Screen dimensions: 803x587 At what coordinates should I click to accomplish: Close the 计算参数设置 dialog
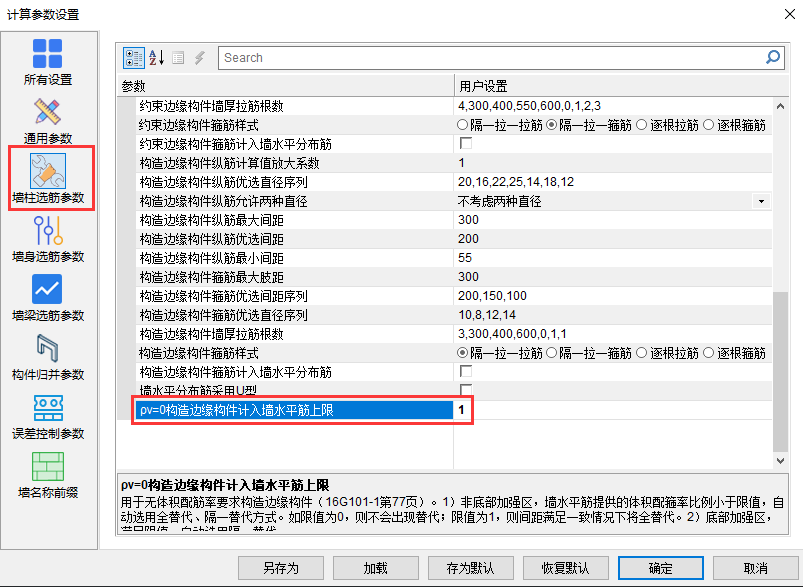click(790, 14)
